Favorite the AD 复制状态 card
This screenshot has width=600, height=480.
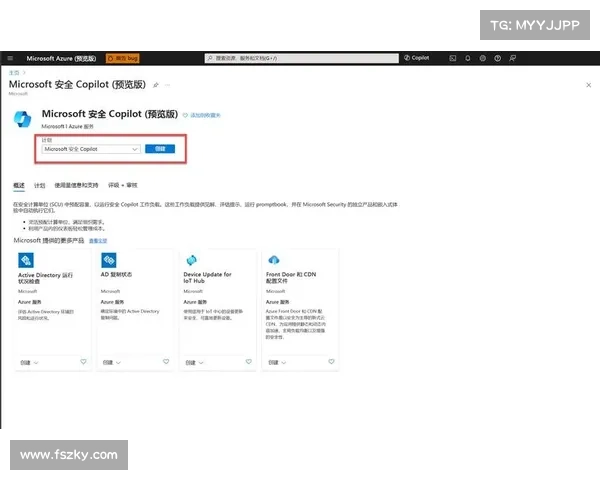(166, 362)
